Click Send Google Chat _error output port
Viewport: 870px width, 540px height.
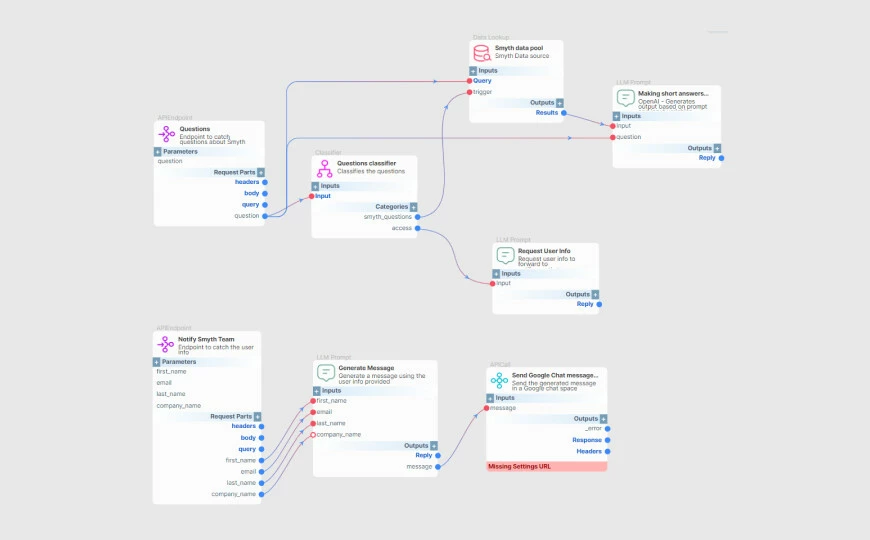click(x=608, y=428)
